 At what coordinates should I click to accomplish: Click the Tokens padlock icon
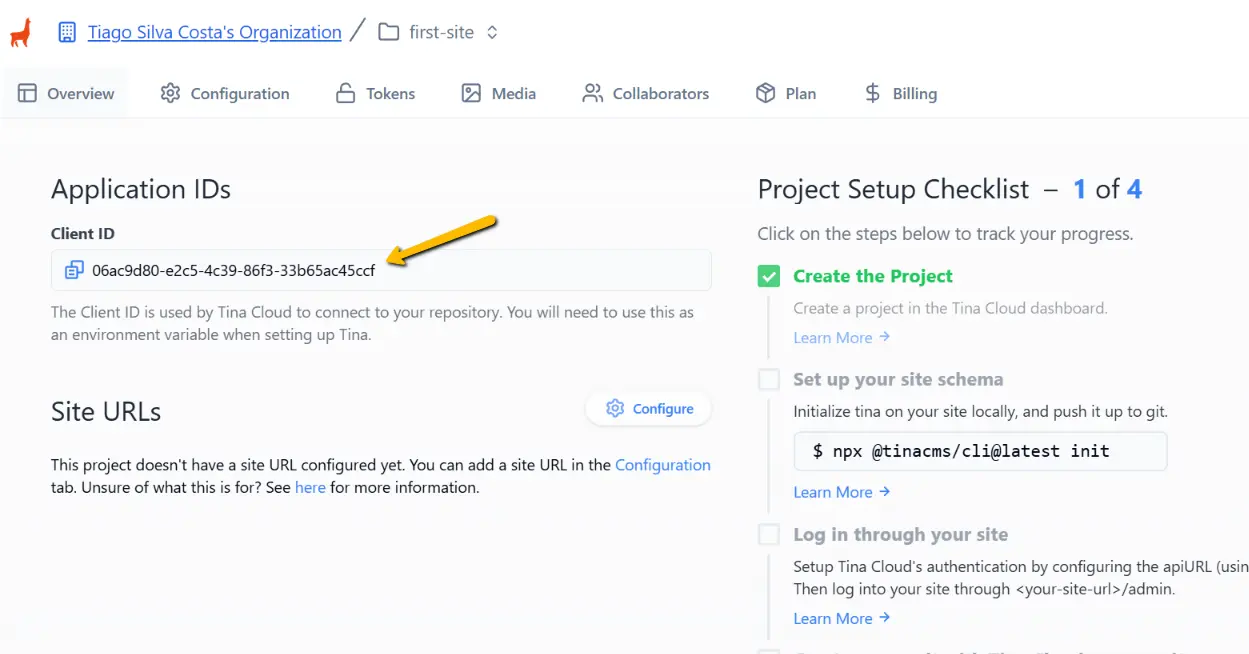tap(345, 93)
